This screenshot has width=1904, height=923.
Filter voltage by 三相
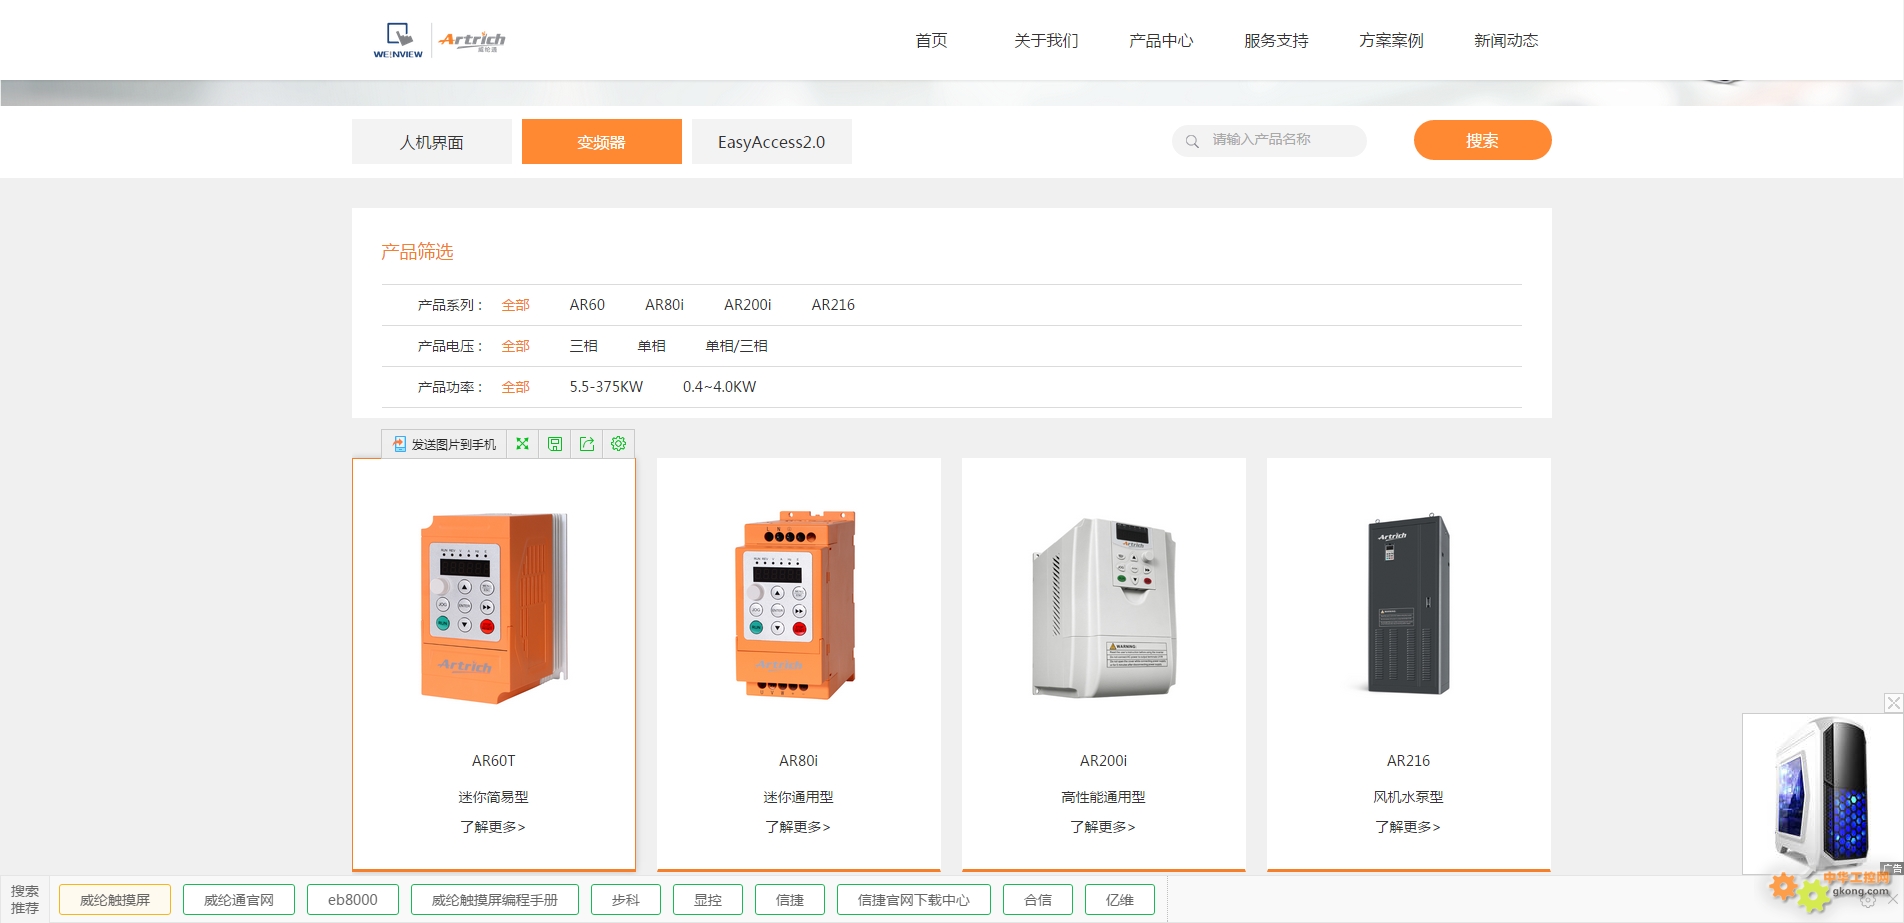(583, 346)
